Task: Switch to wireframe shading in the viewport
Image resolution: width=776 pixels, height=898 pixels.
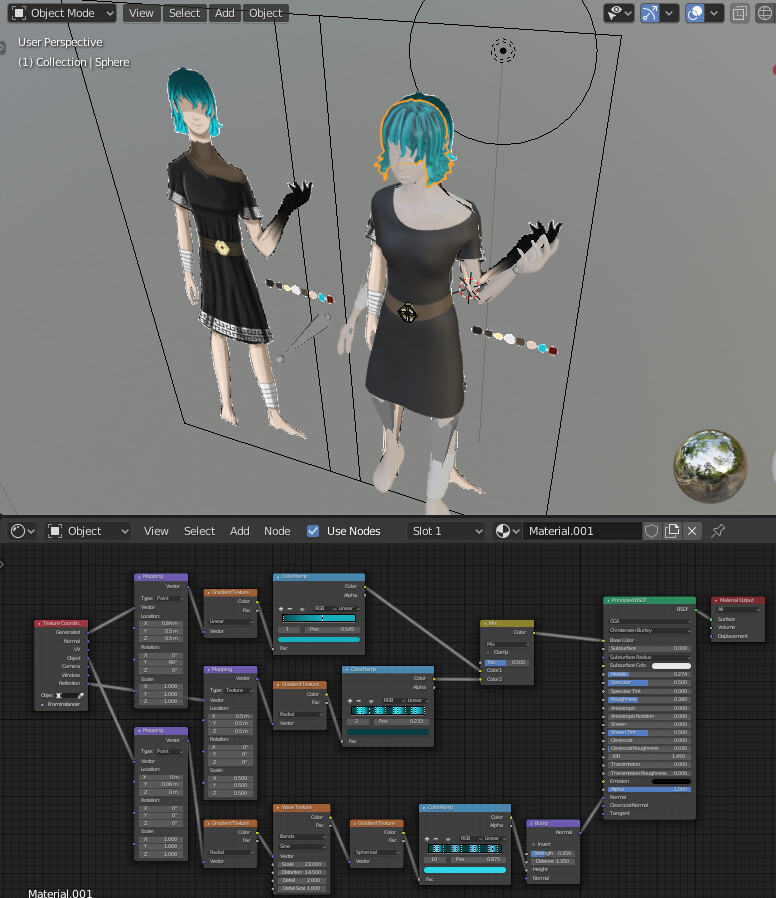Action: pyautogui.click(x=765, y=13)
